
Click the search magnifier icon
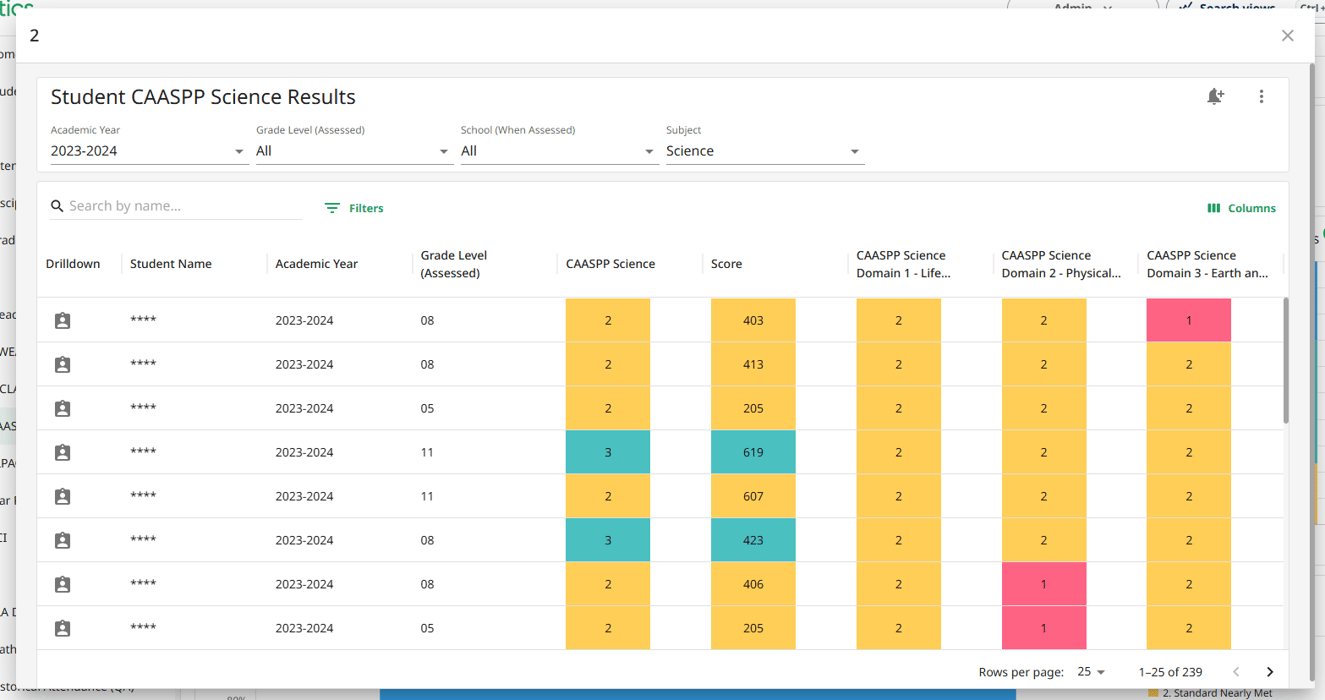(x=57, y=206)
